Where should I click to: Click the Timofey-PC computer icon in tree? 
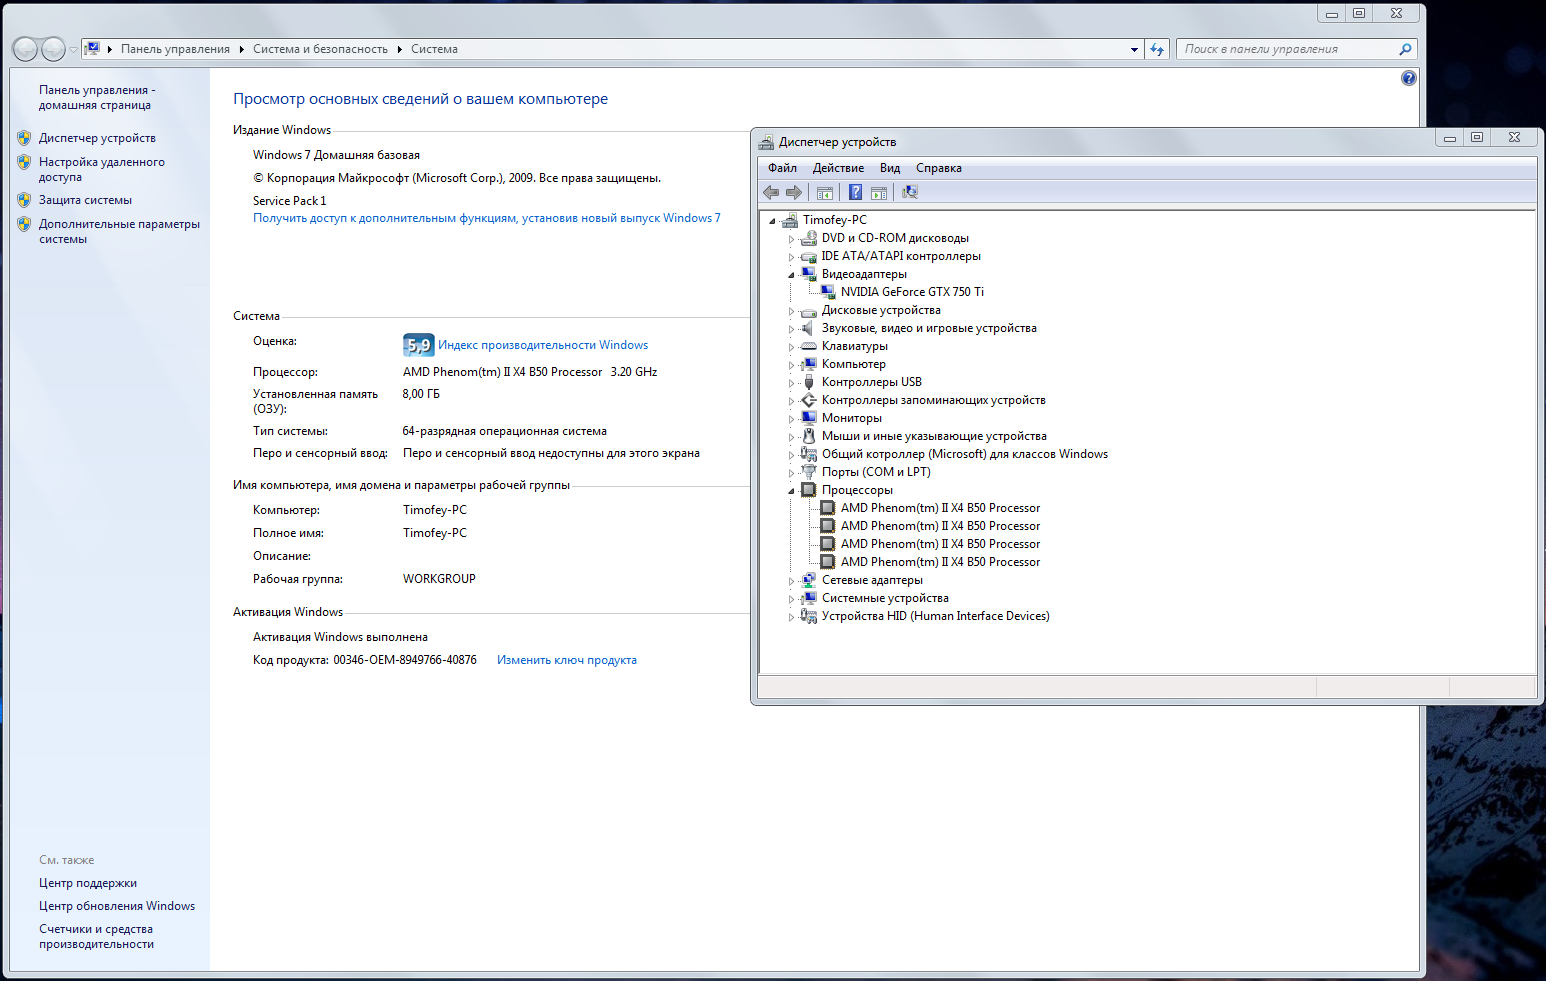pos(790,220)
